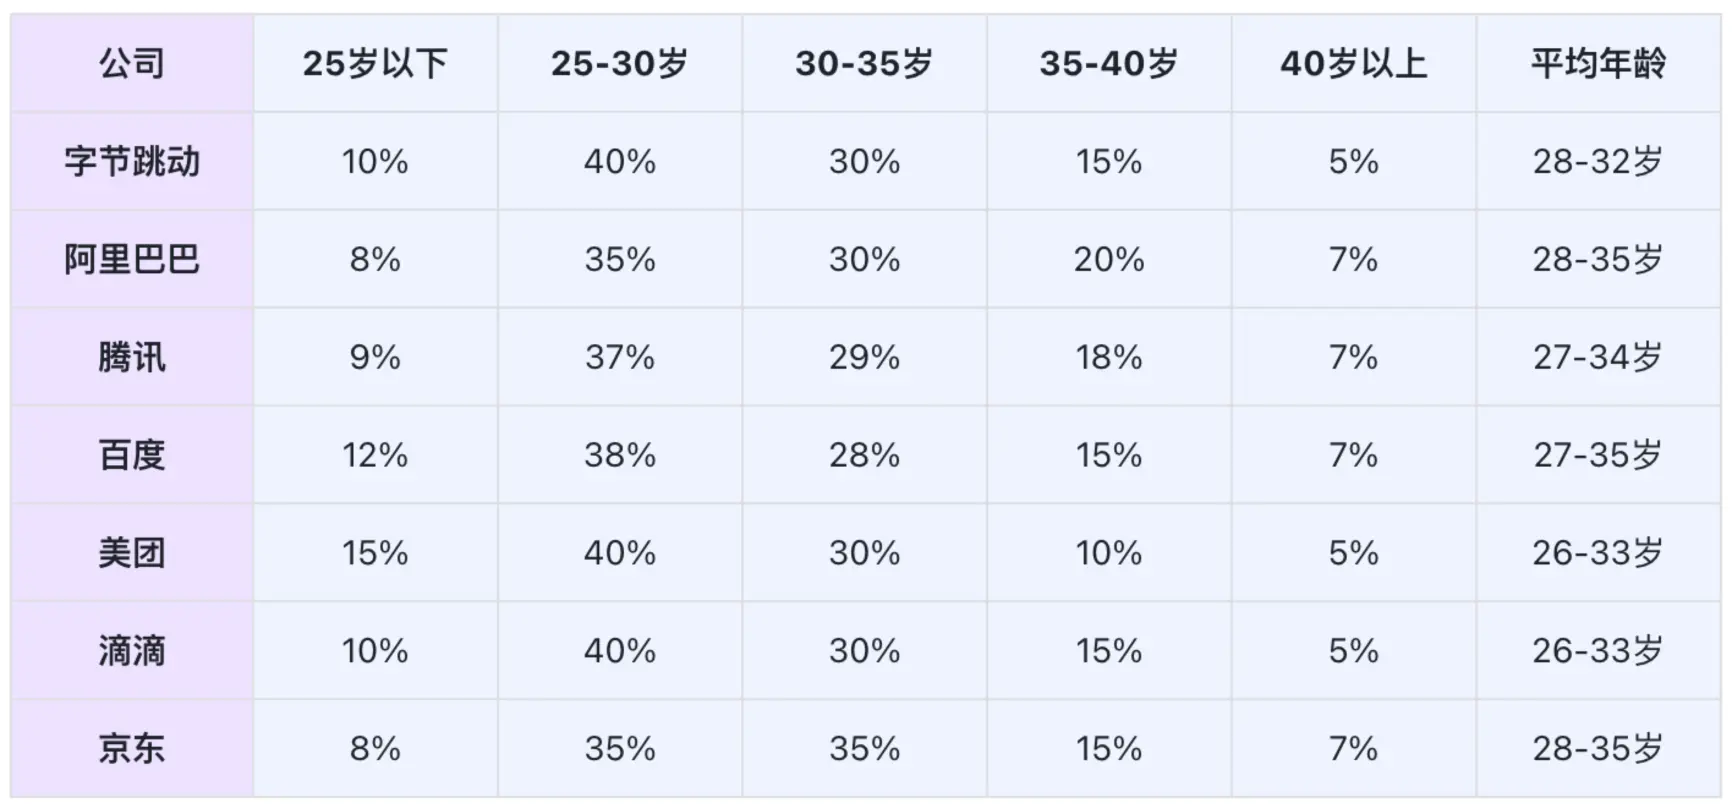Click the 百度 company cell
This screenshot has height=806, width=1732.
132,455
